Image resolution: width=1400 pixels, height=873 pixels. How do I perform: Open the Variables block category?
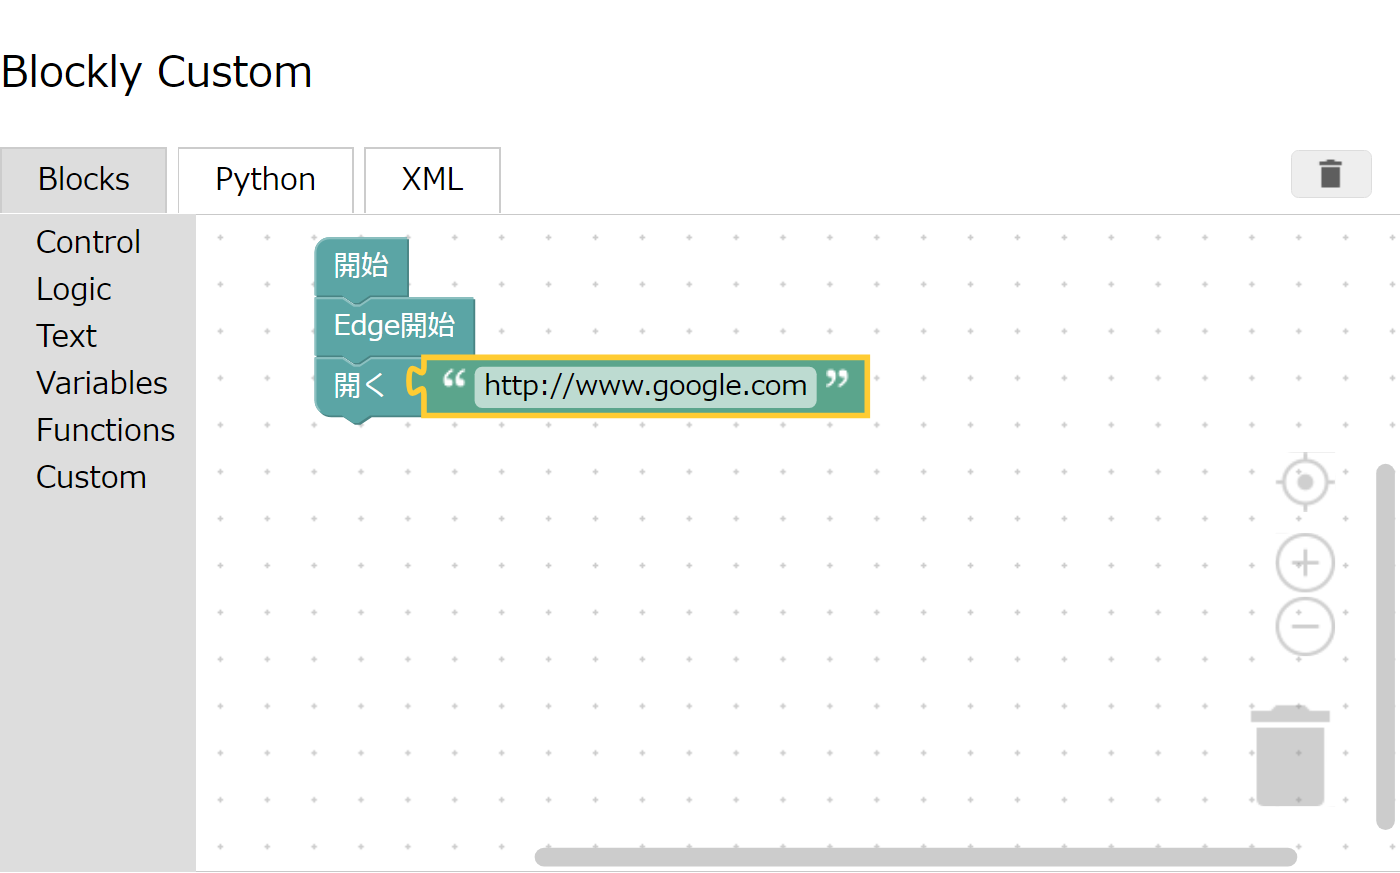101,382
